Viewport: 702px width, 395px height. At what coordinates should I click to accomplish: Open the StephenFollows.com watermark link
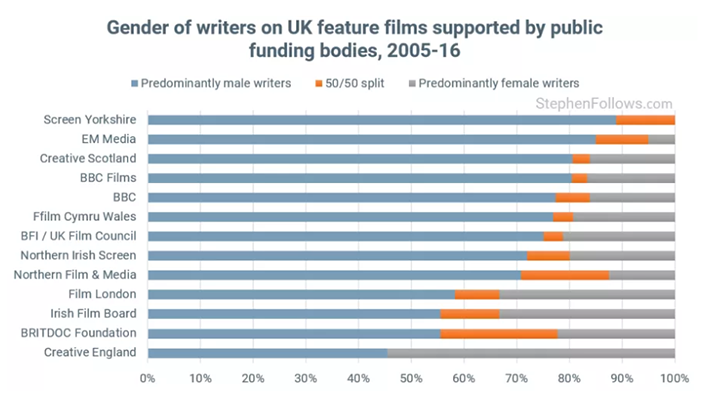[x=604, y=103]
